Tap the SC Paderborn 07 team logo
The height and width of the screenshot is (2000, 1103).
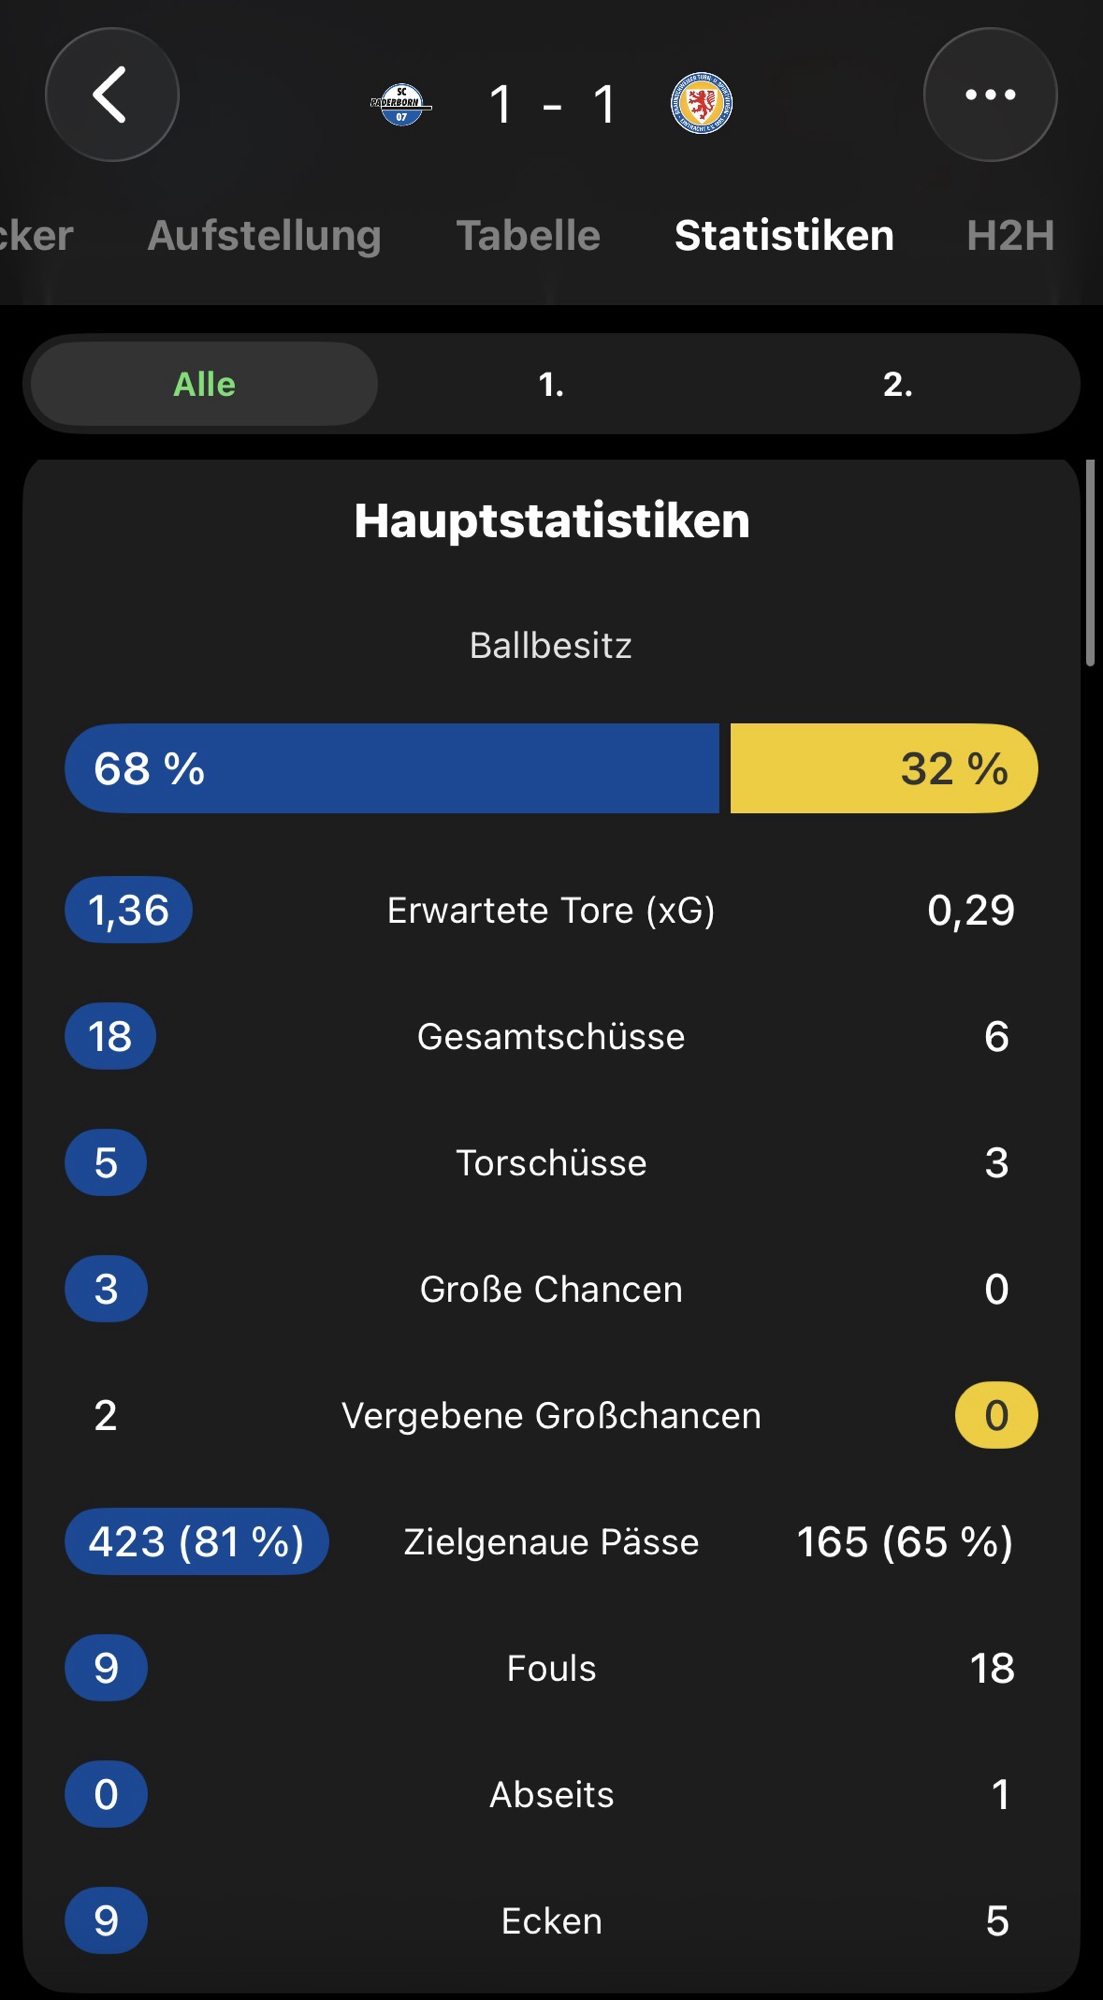point(401,104)
